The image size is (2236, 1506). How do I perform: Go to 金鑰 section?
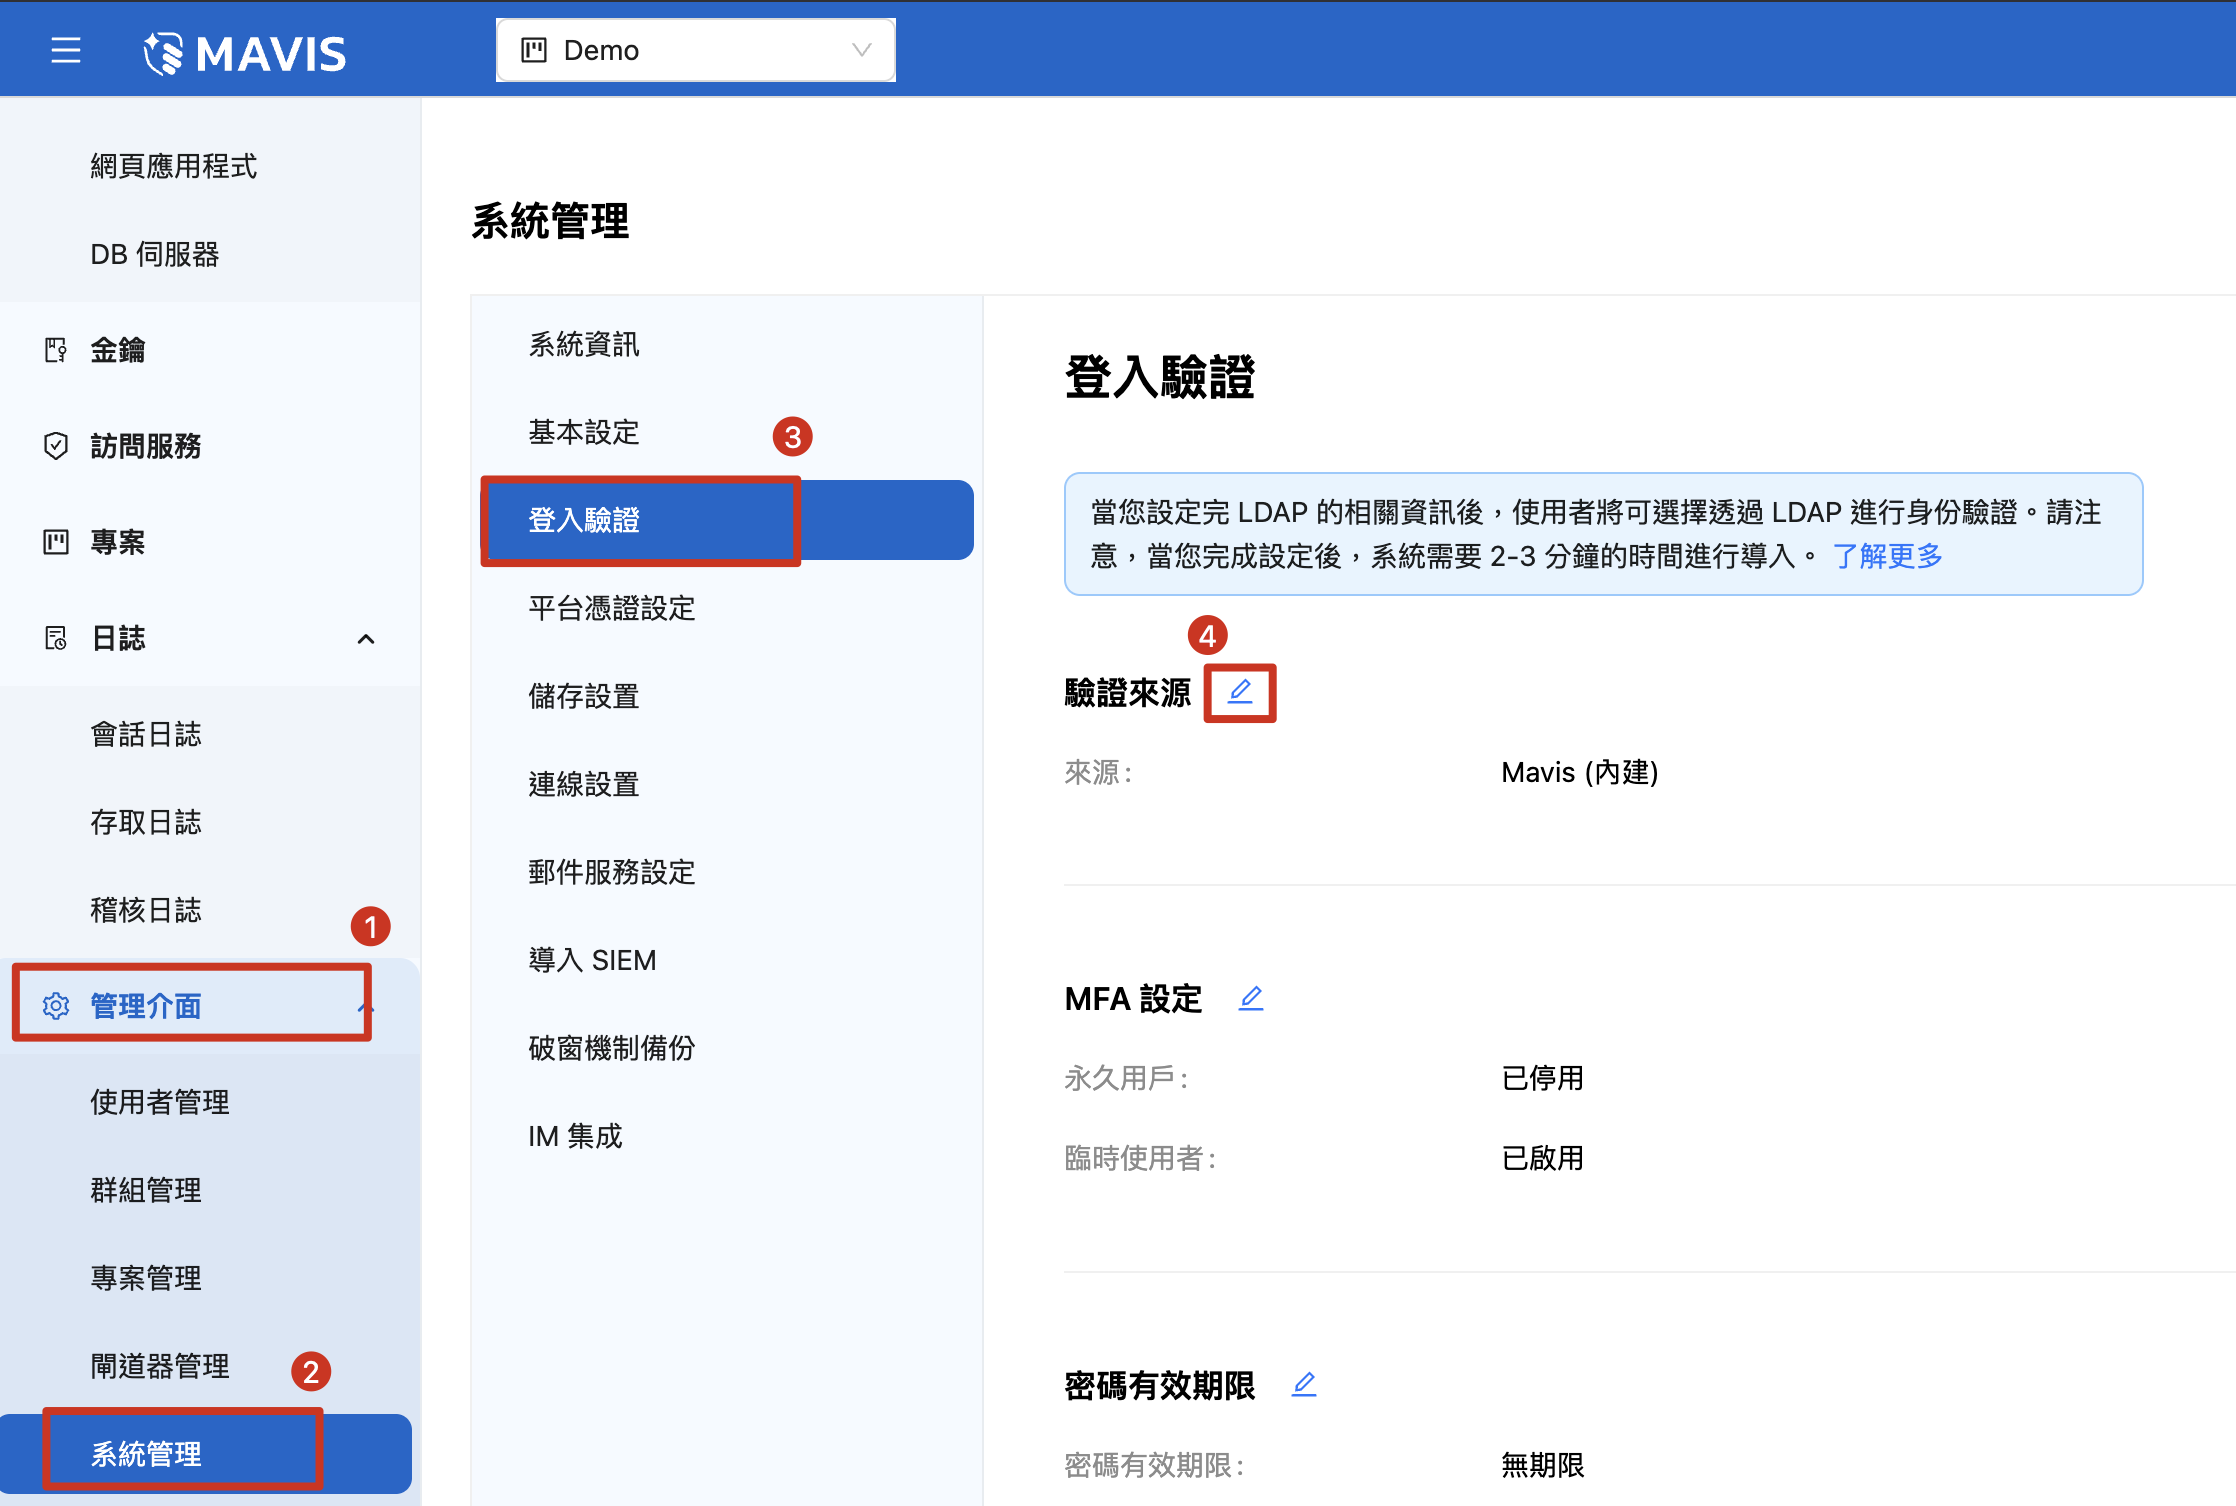(x=118, y=350)
